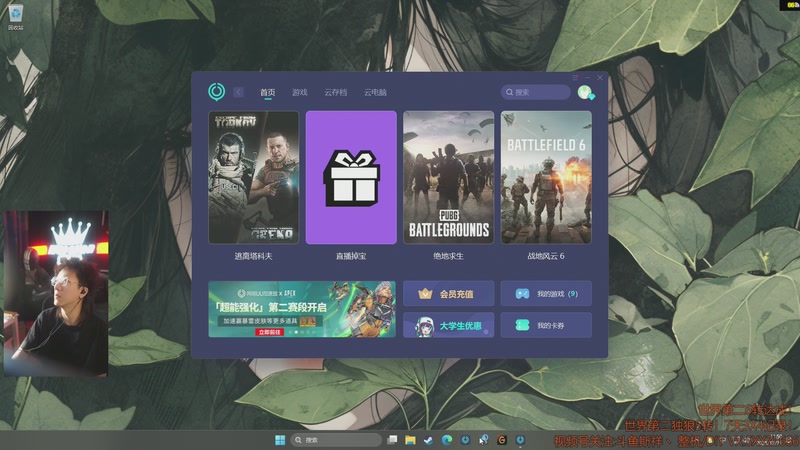This screenshot has width=800, height=450.
Task: Click the magnifier icon in app search
Action: point(509,92)
